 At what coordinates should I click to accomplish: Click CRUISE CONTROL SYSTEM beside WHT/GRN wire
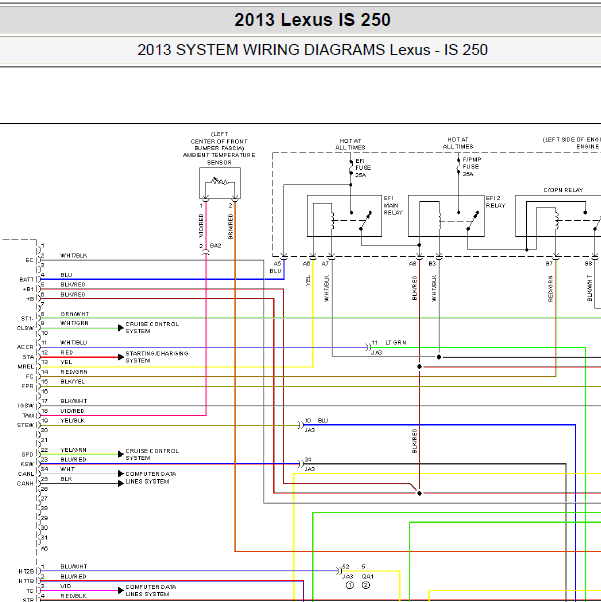(x=152, y=327)
